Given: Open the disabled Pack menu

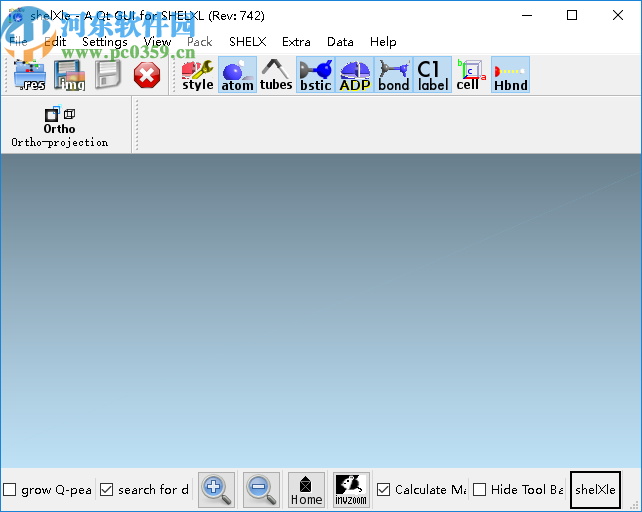Looking at the screenshot, I should pos(199,42).
